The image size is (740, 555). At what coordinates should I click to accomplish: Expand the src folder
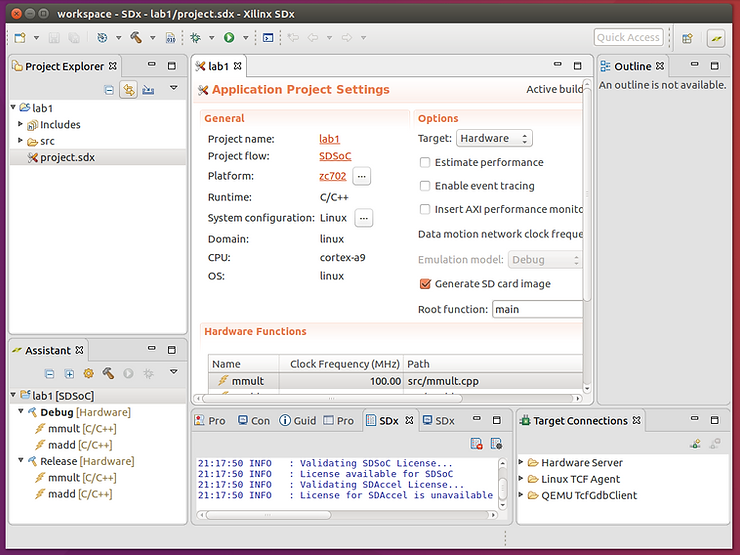coord(20,140)
